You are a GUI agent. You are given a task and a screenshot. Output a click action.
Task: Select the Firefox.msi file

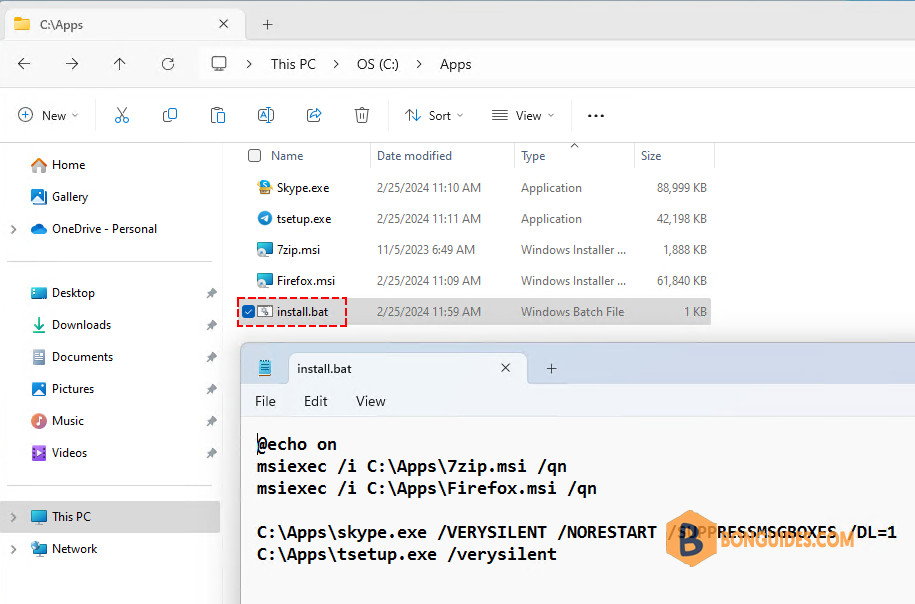[x=306, y=281]
